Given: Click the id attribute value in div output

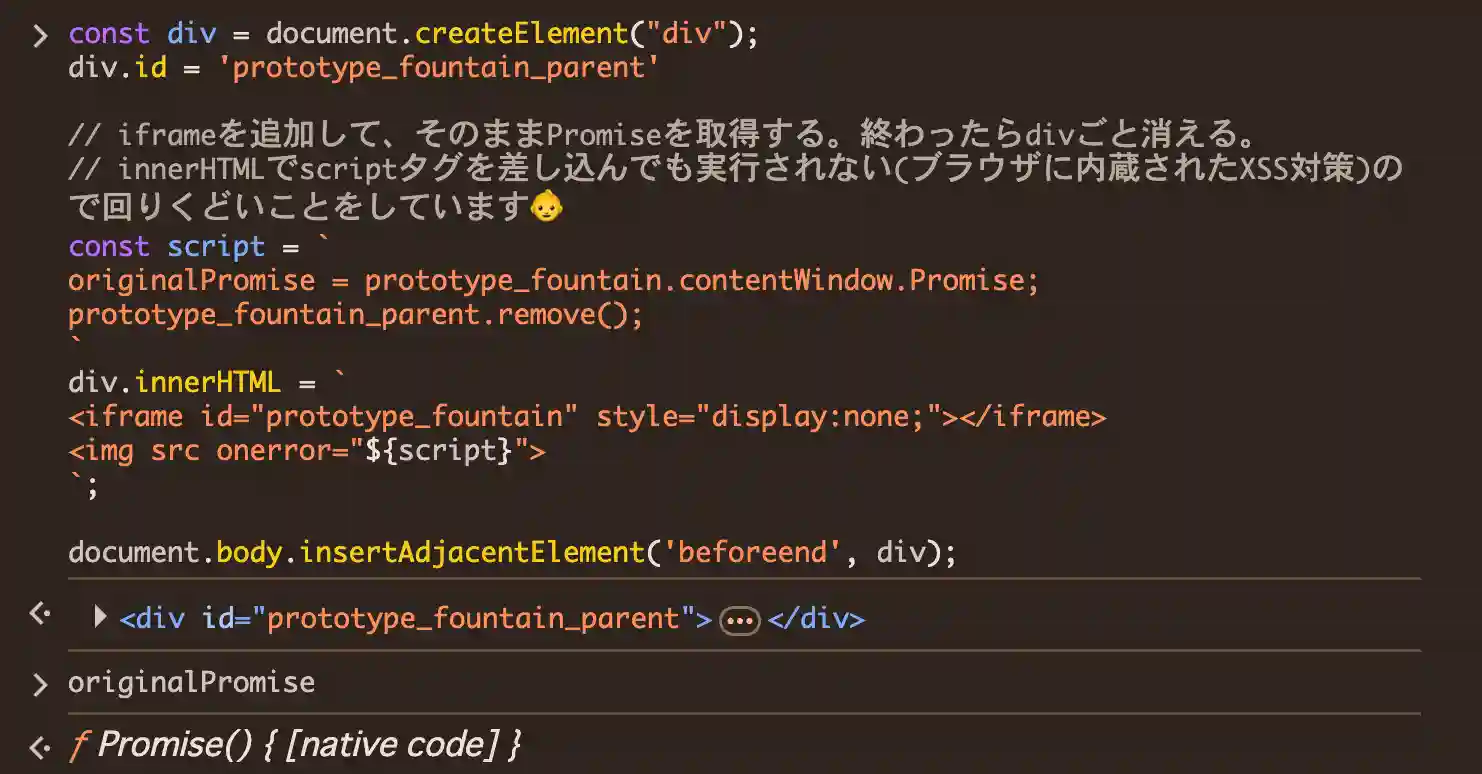Looking at the screenshot, I should pyautogui.click(x=473, y=618).
